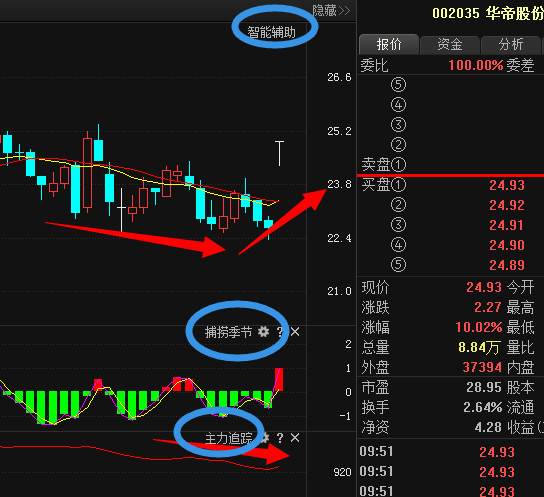Click buy level 5 price 24.89
544x497 pixels.
[507, 265]
